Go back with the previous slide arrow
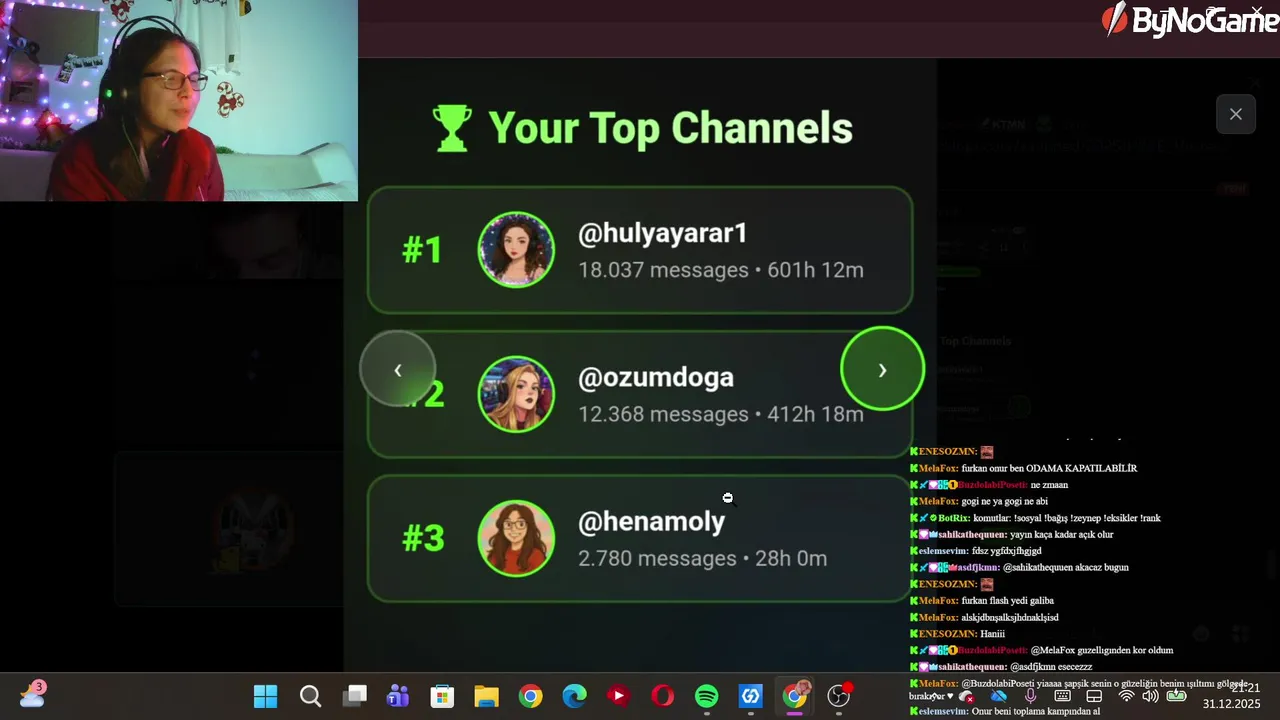The height and width of the screenshot is (720, 1280). point(397,370)
